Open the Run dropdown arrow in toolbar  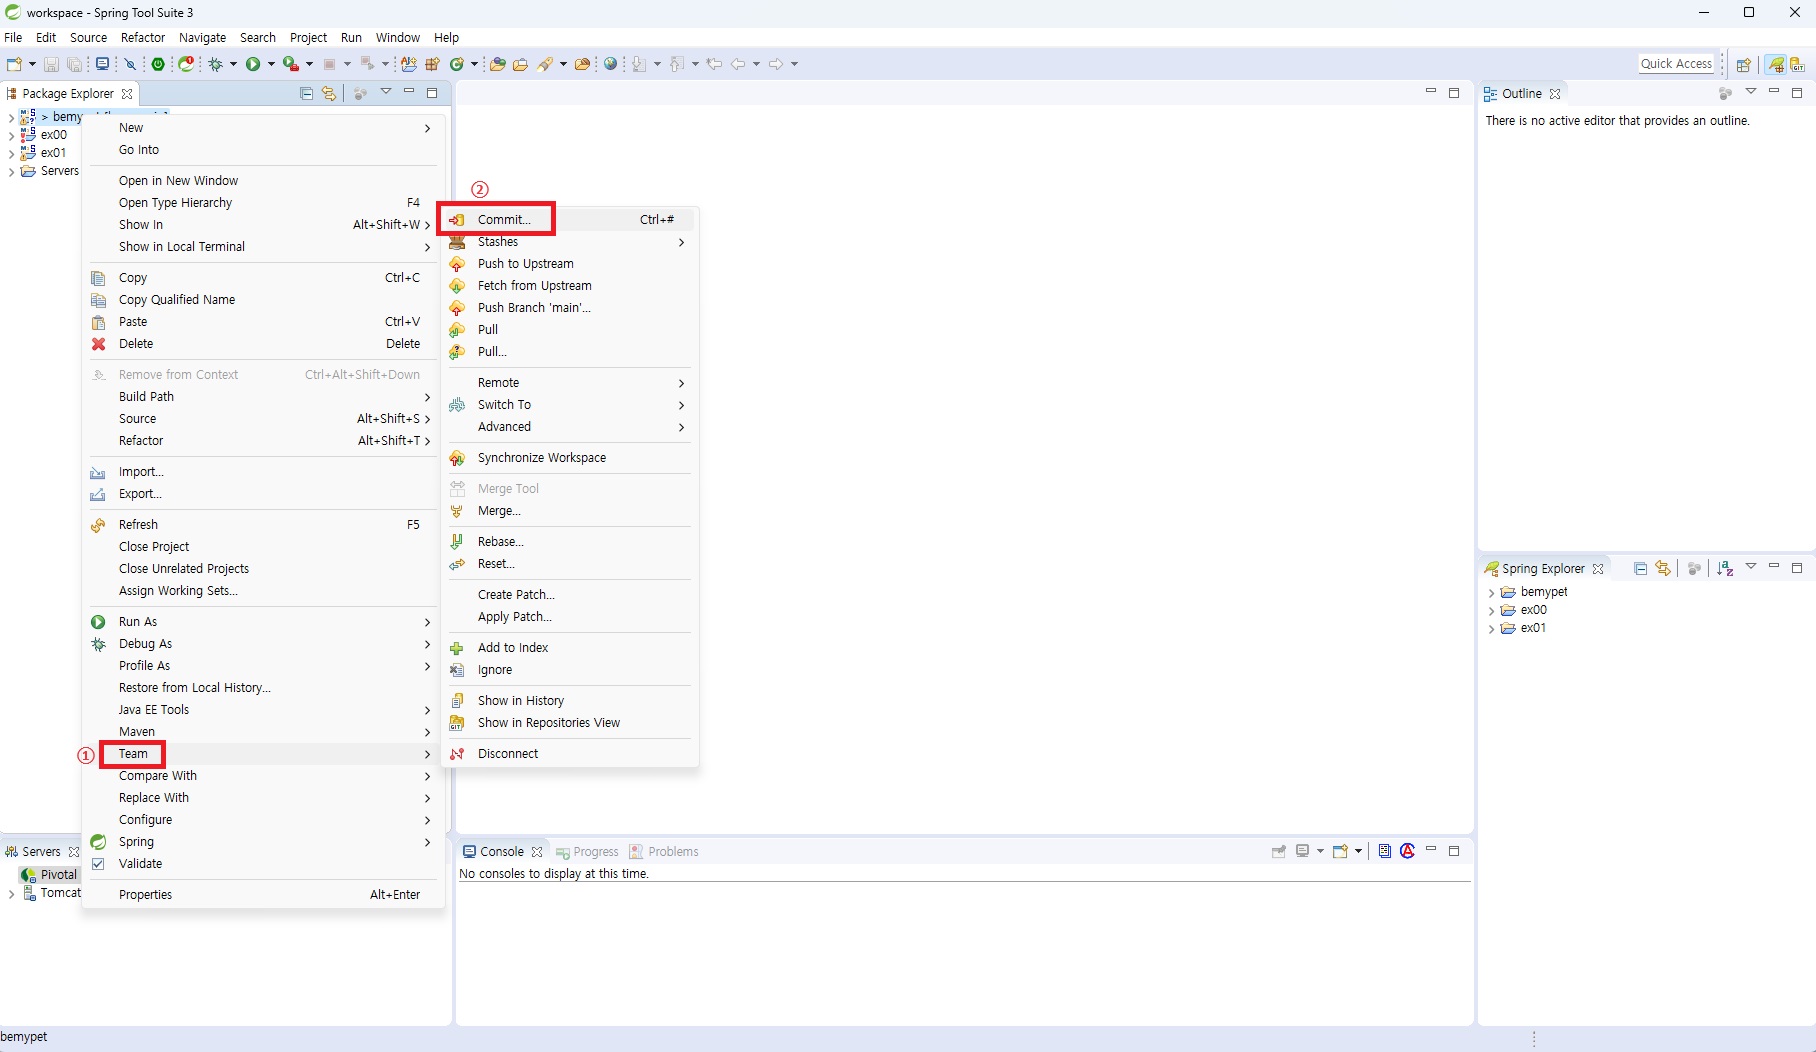click(x=271, y=64)
